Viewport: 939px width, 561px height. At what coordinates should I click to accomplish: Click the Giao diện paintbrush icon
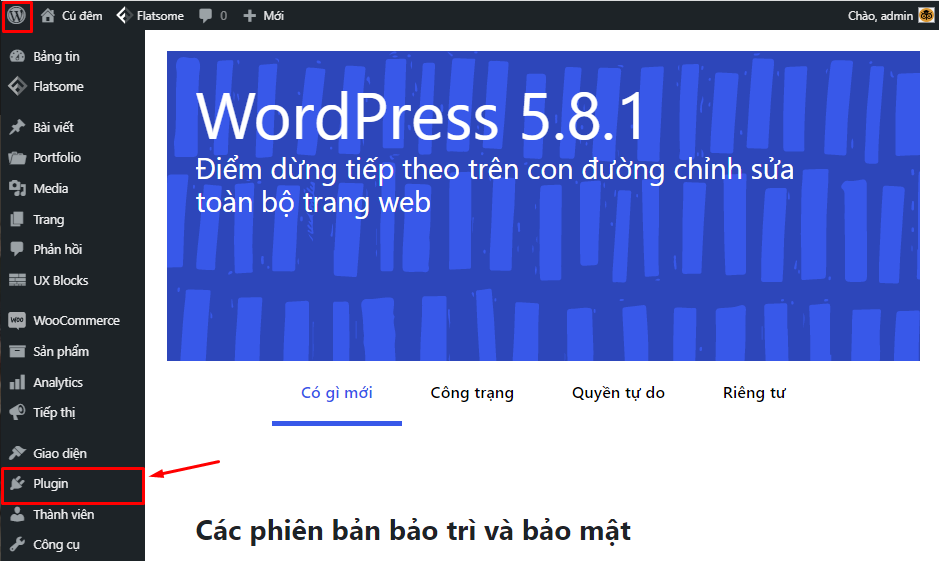[x=17, y=453]
